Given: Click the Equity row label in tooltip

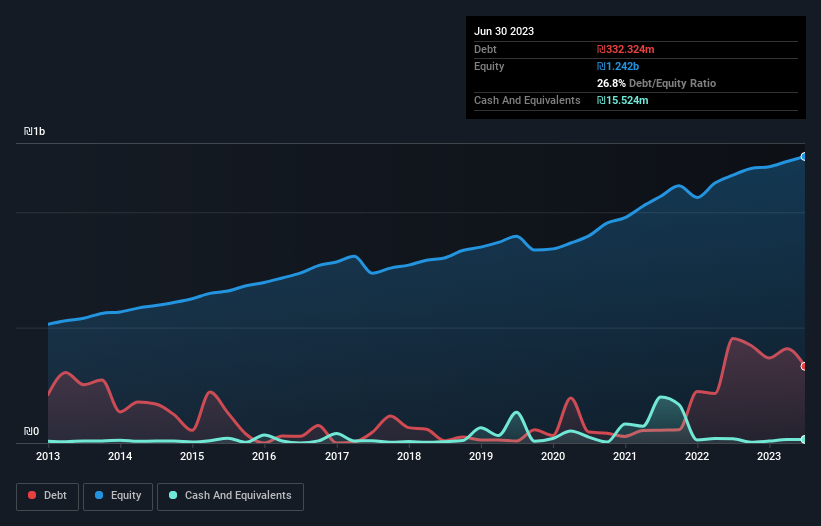Looking at the screenshot, I should [x=489, y=66].
